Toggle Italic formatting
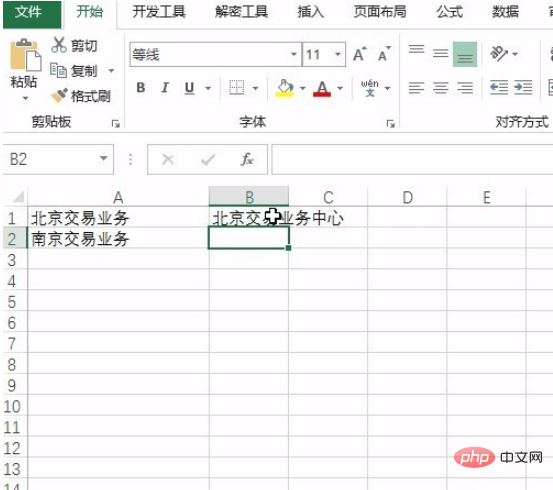Image resolution: width=553 pixels, height=490 pixels. pyautogui.click(x=165, y=87)
